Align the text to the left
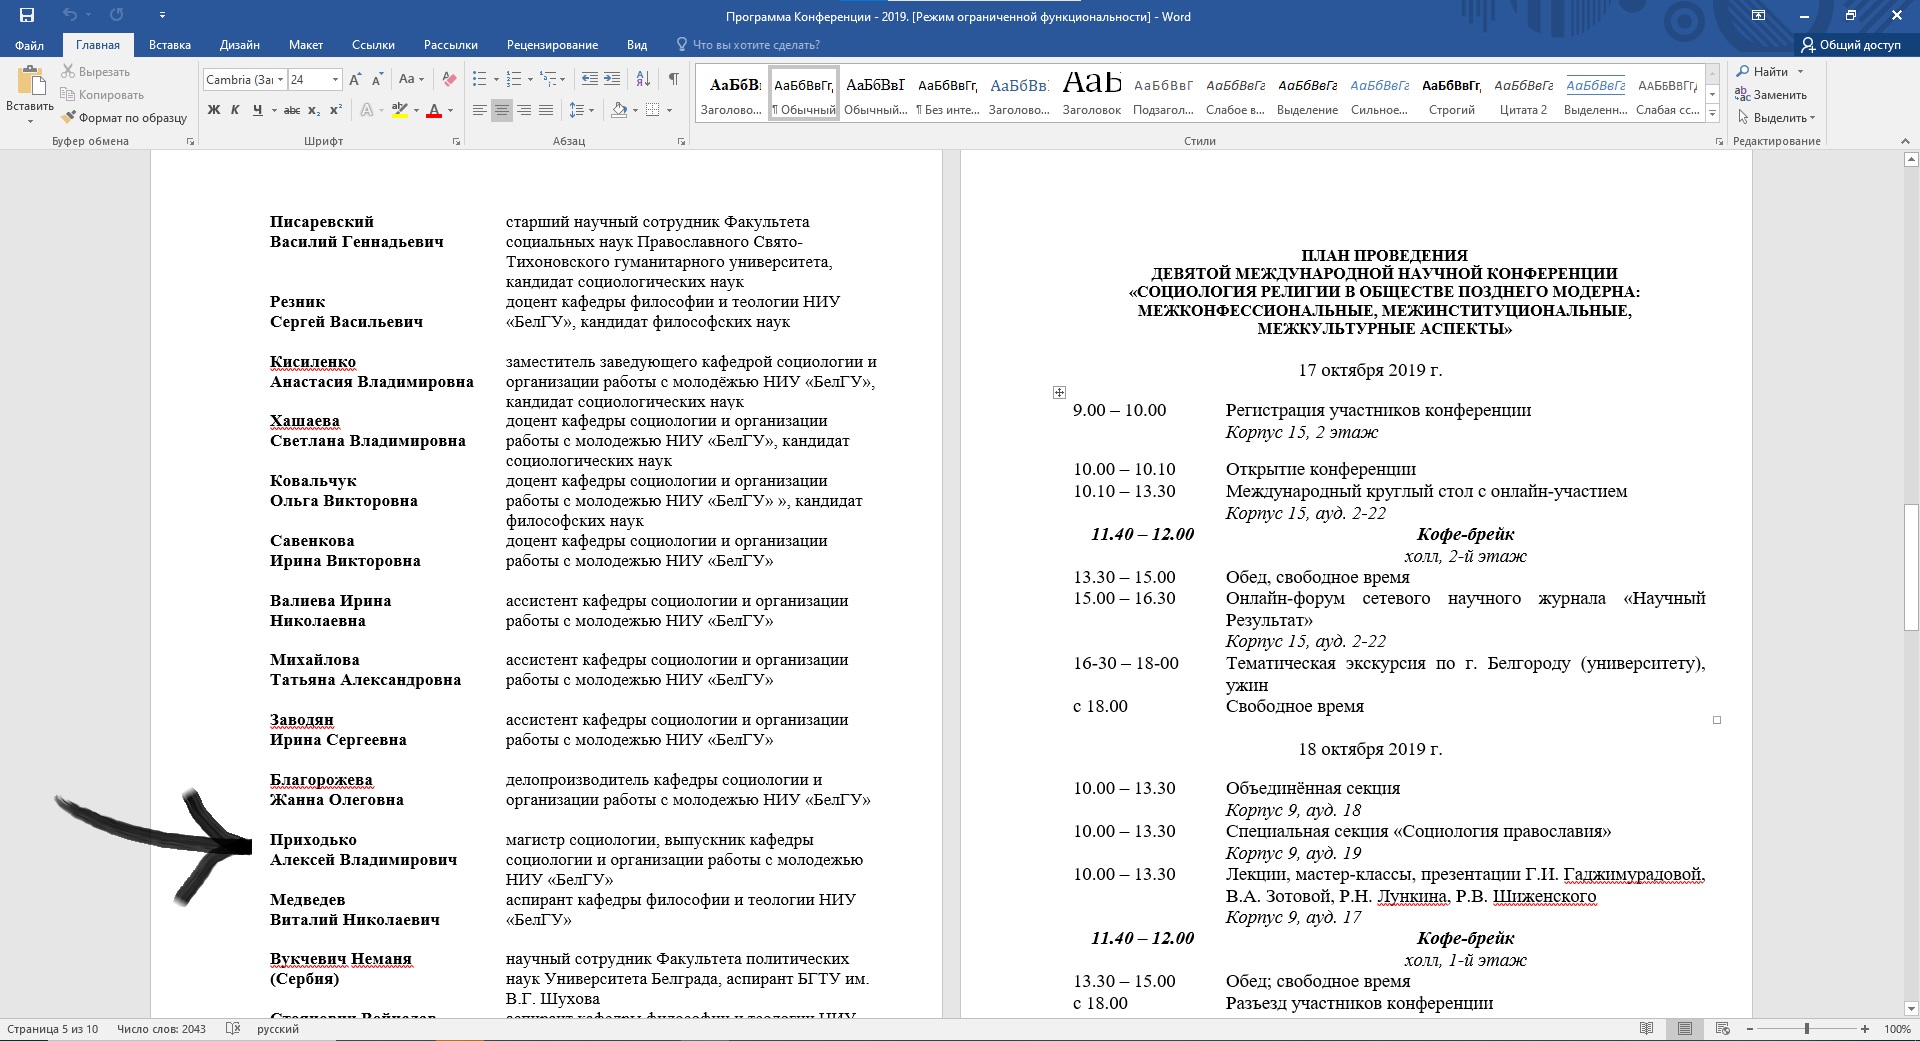This screenshot has width=1920, height=1041. click(x=480, y=110)
